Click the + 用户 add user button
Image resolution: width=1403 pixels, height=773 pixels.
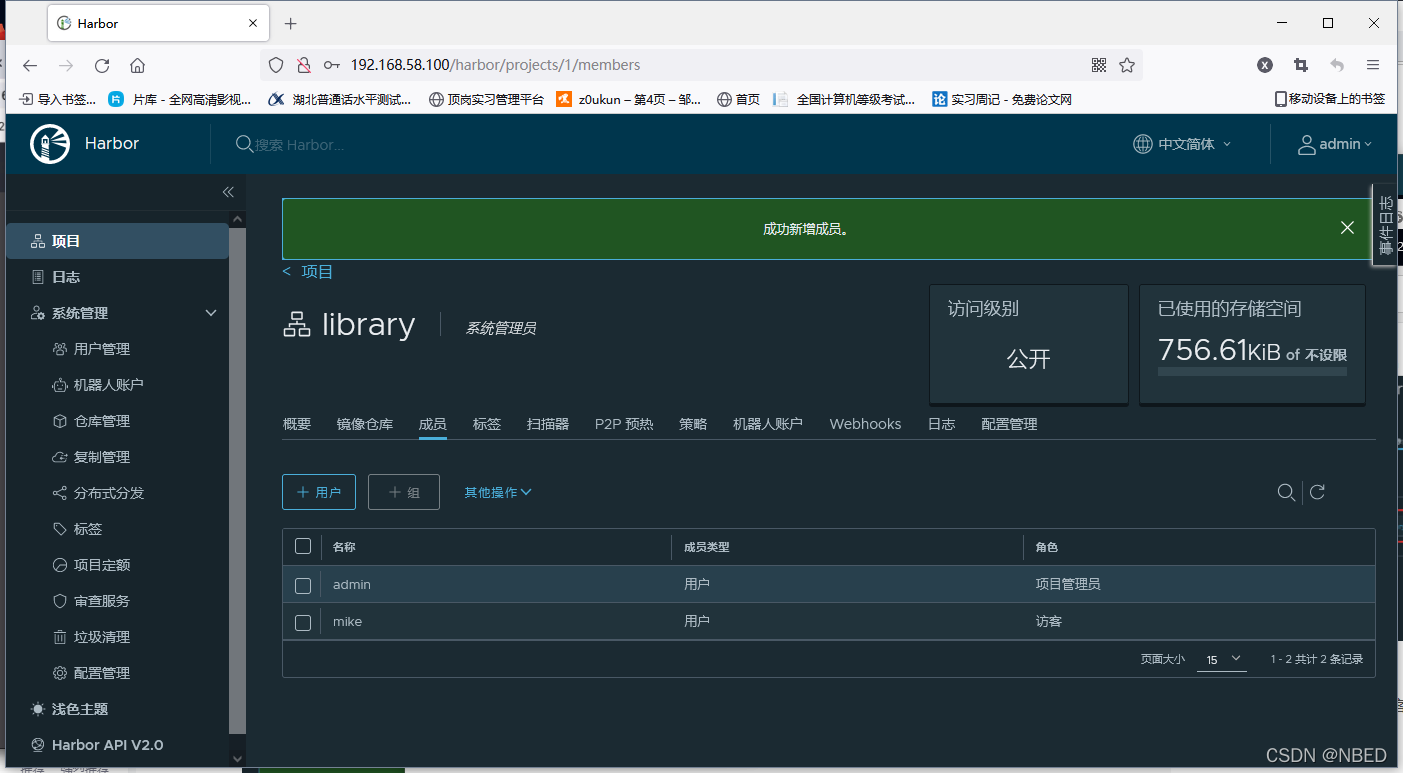tap(319, 492)
